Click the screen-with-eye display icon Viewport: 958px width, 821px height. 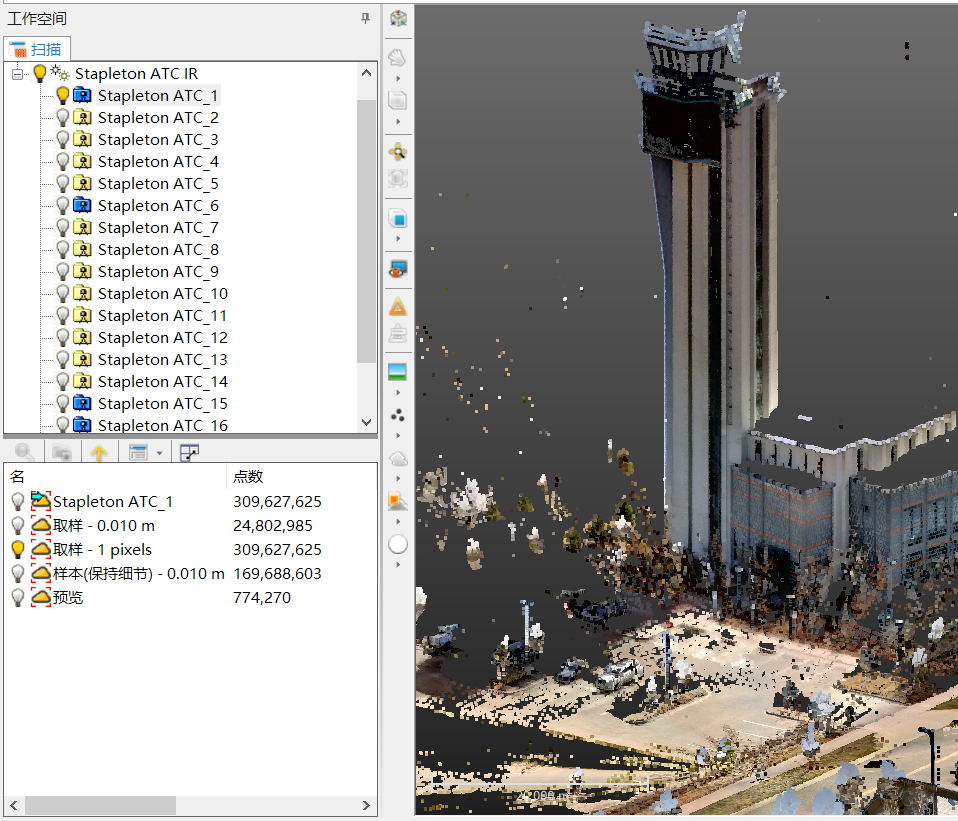[x=397, y=268]
